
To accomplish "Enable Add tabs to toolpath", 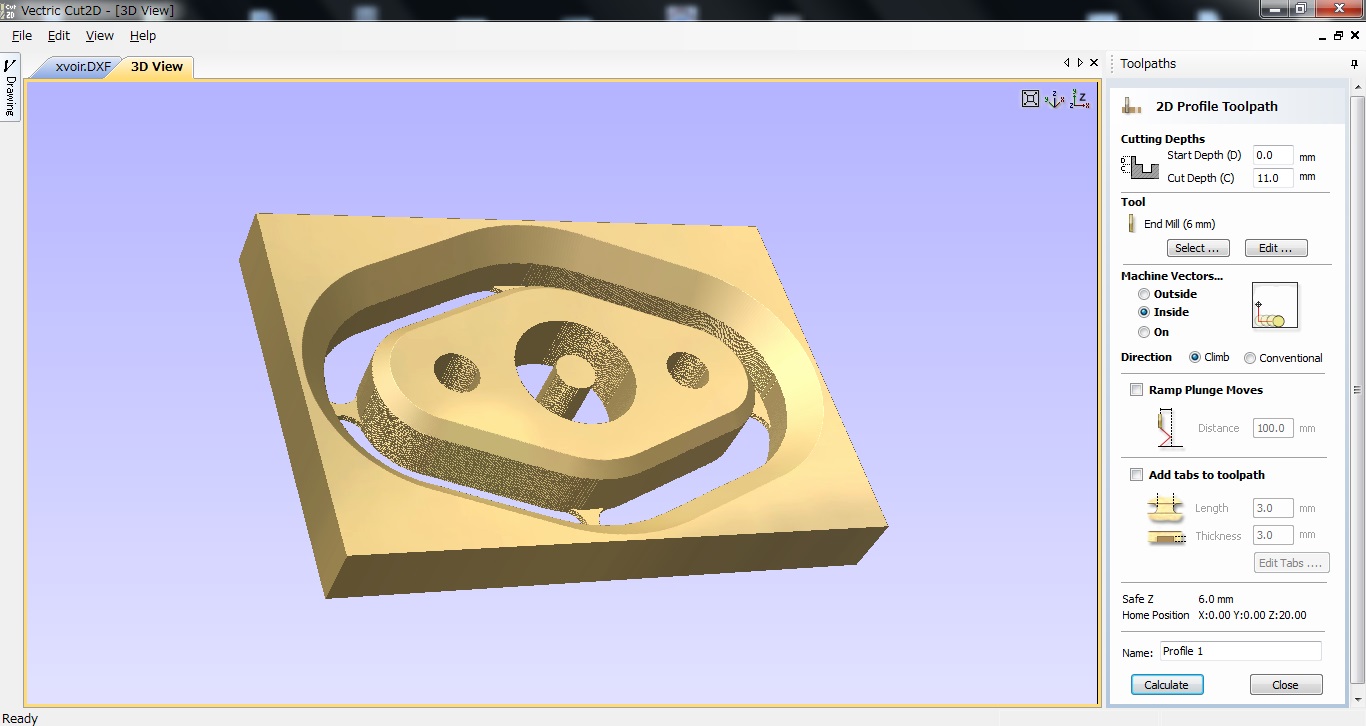I will [x=1136, y=475].
